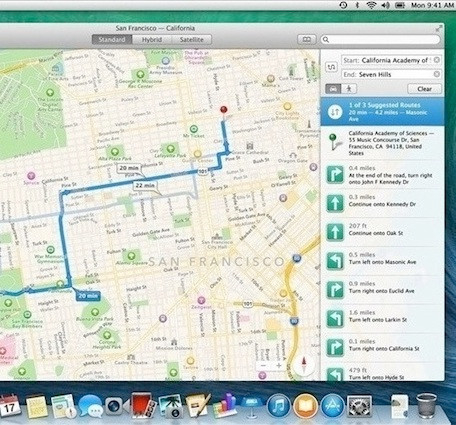Clear the Start field with its x icon

point(436,60)
